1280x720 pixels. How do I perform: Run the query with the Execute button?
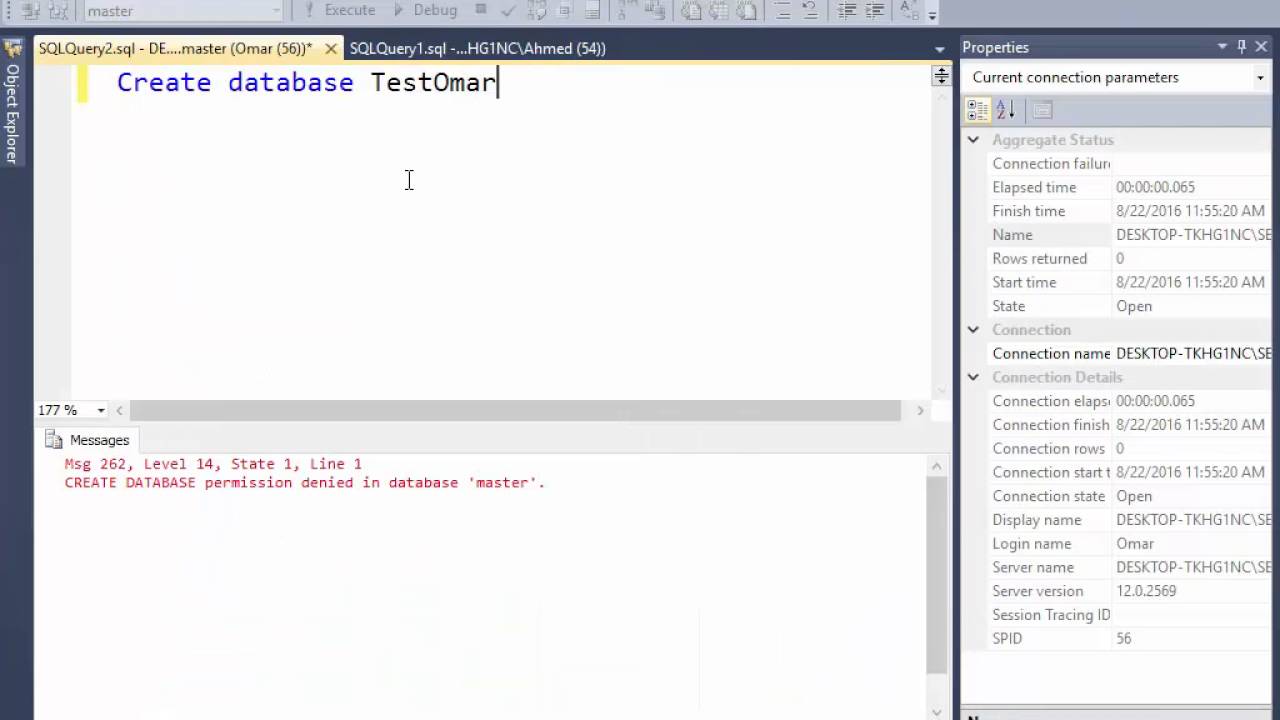340,10
